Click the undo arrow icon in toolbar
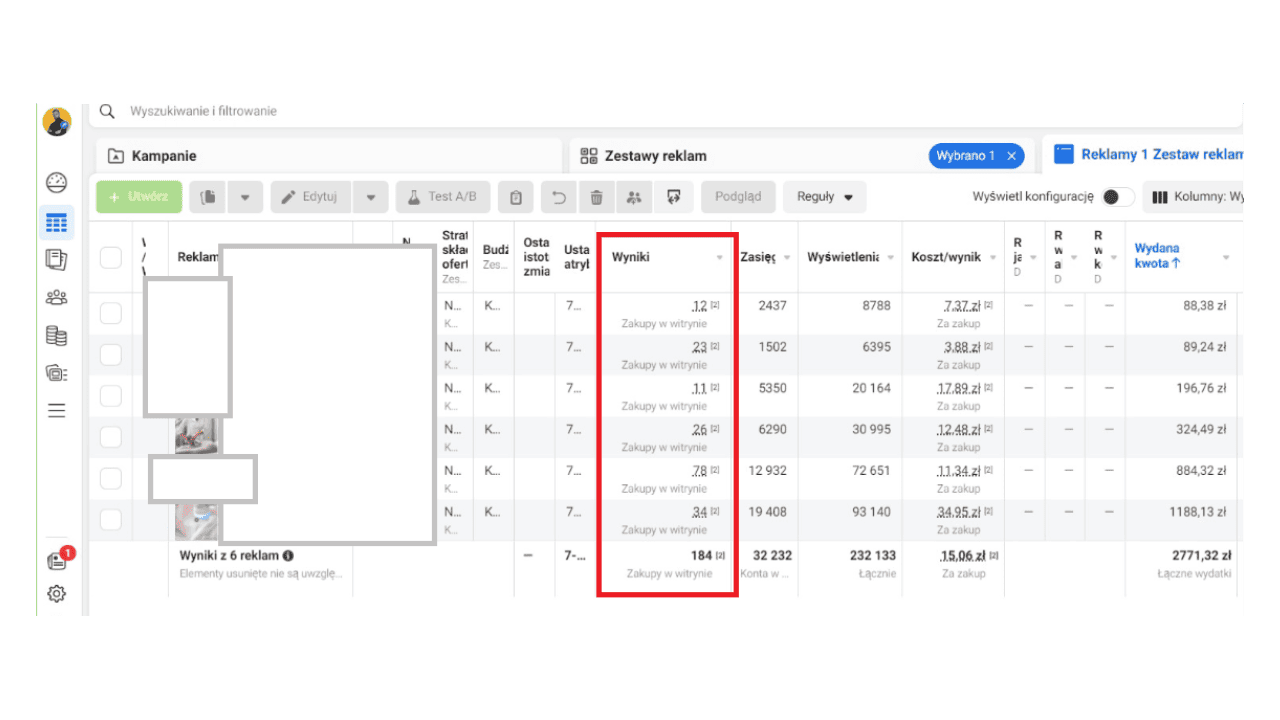The width and height of the screenshot is (1280, 720). point(559,197)
